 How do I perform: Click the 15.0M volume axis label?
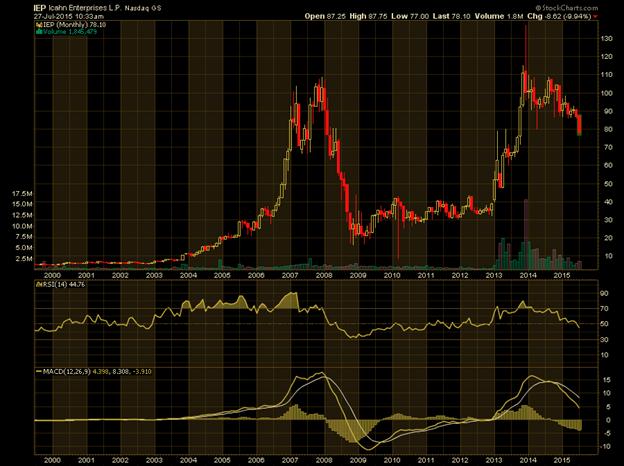(x=22, y=204)
